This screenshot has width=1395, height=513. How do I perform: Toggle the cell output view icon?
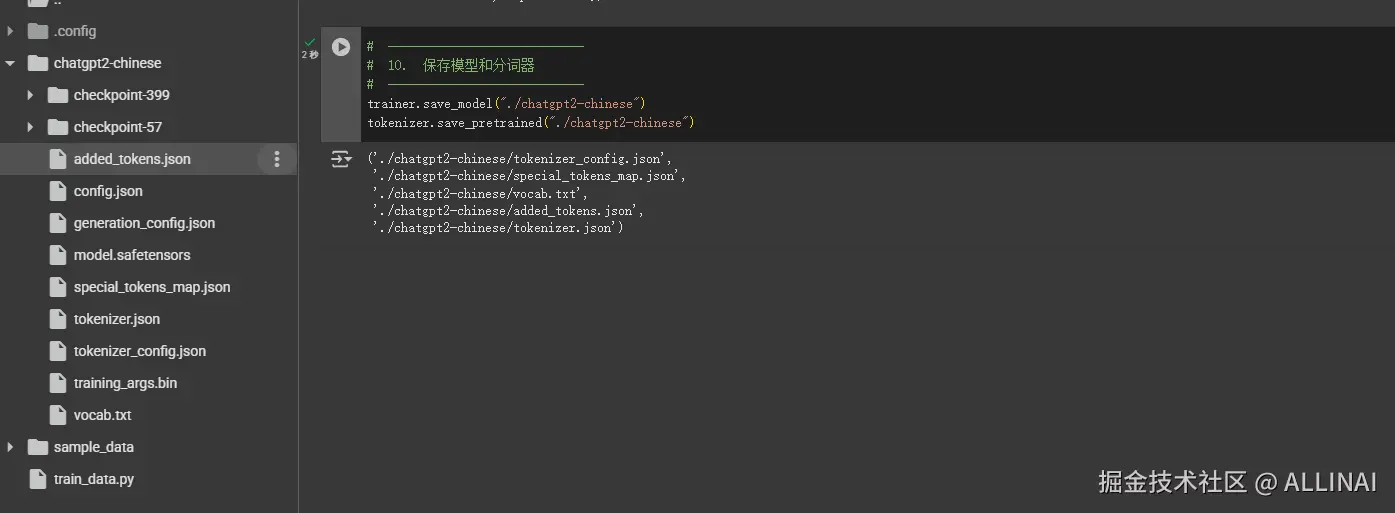point(341,159)
